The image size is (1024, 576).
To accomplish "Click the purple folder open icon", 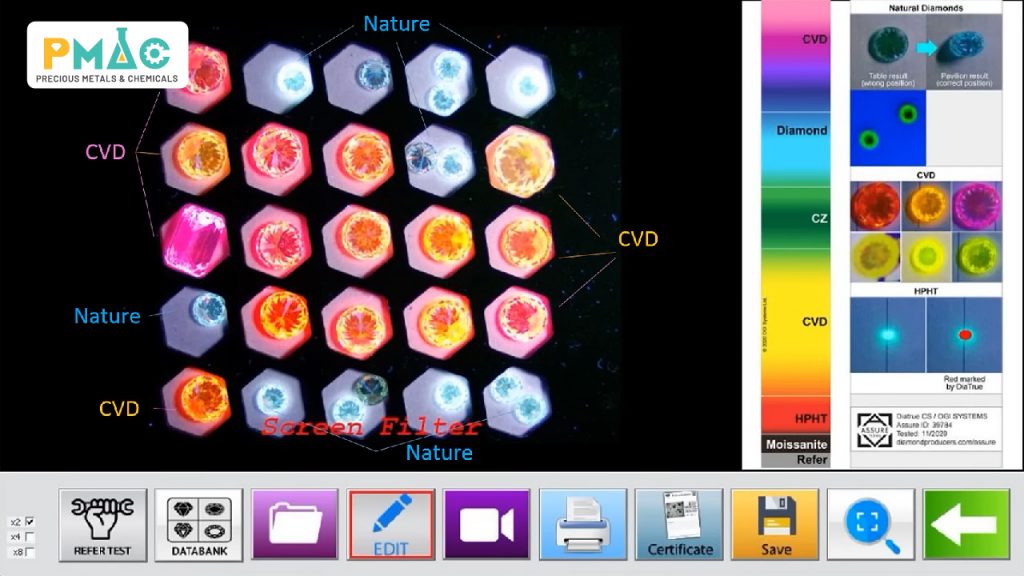I will coord(295,523).
